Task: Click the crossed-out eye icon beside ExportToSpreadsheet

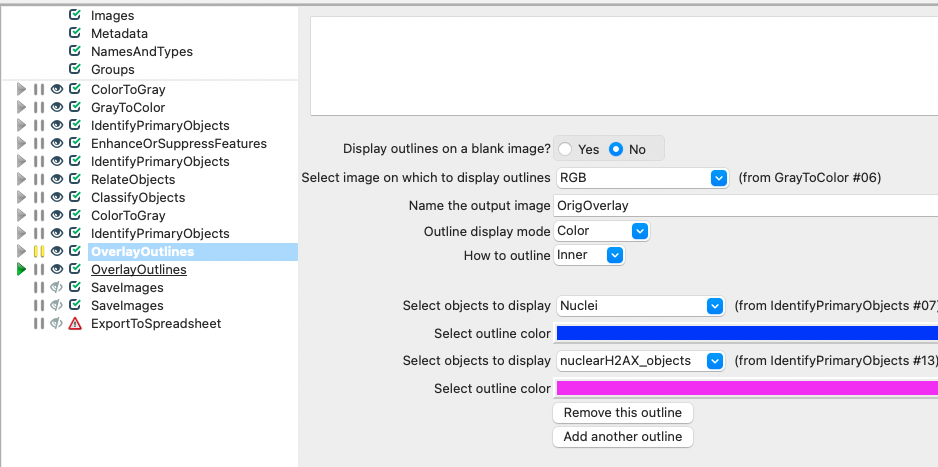Action: point(57,324)
